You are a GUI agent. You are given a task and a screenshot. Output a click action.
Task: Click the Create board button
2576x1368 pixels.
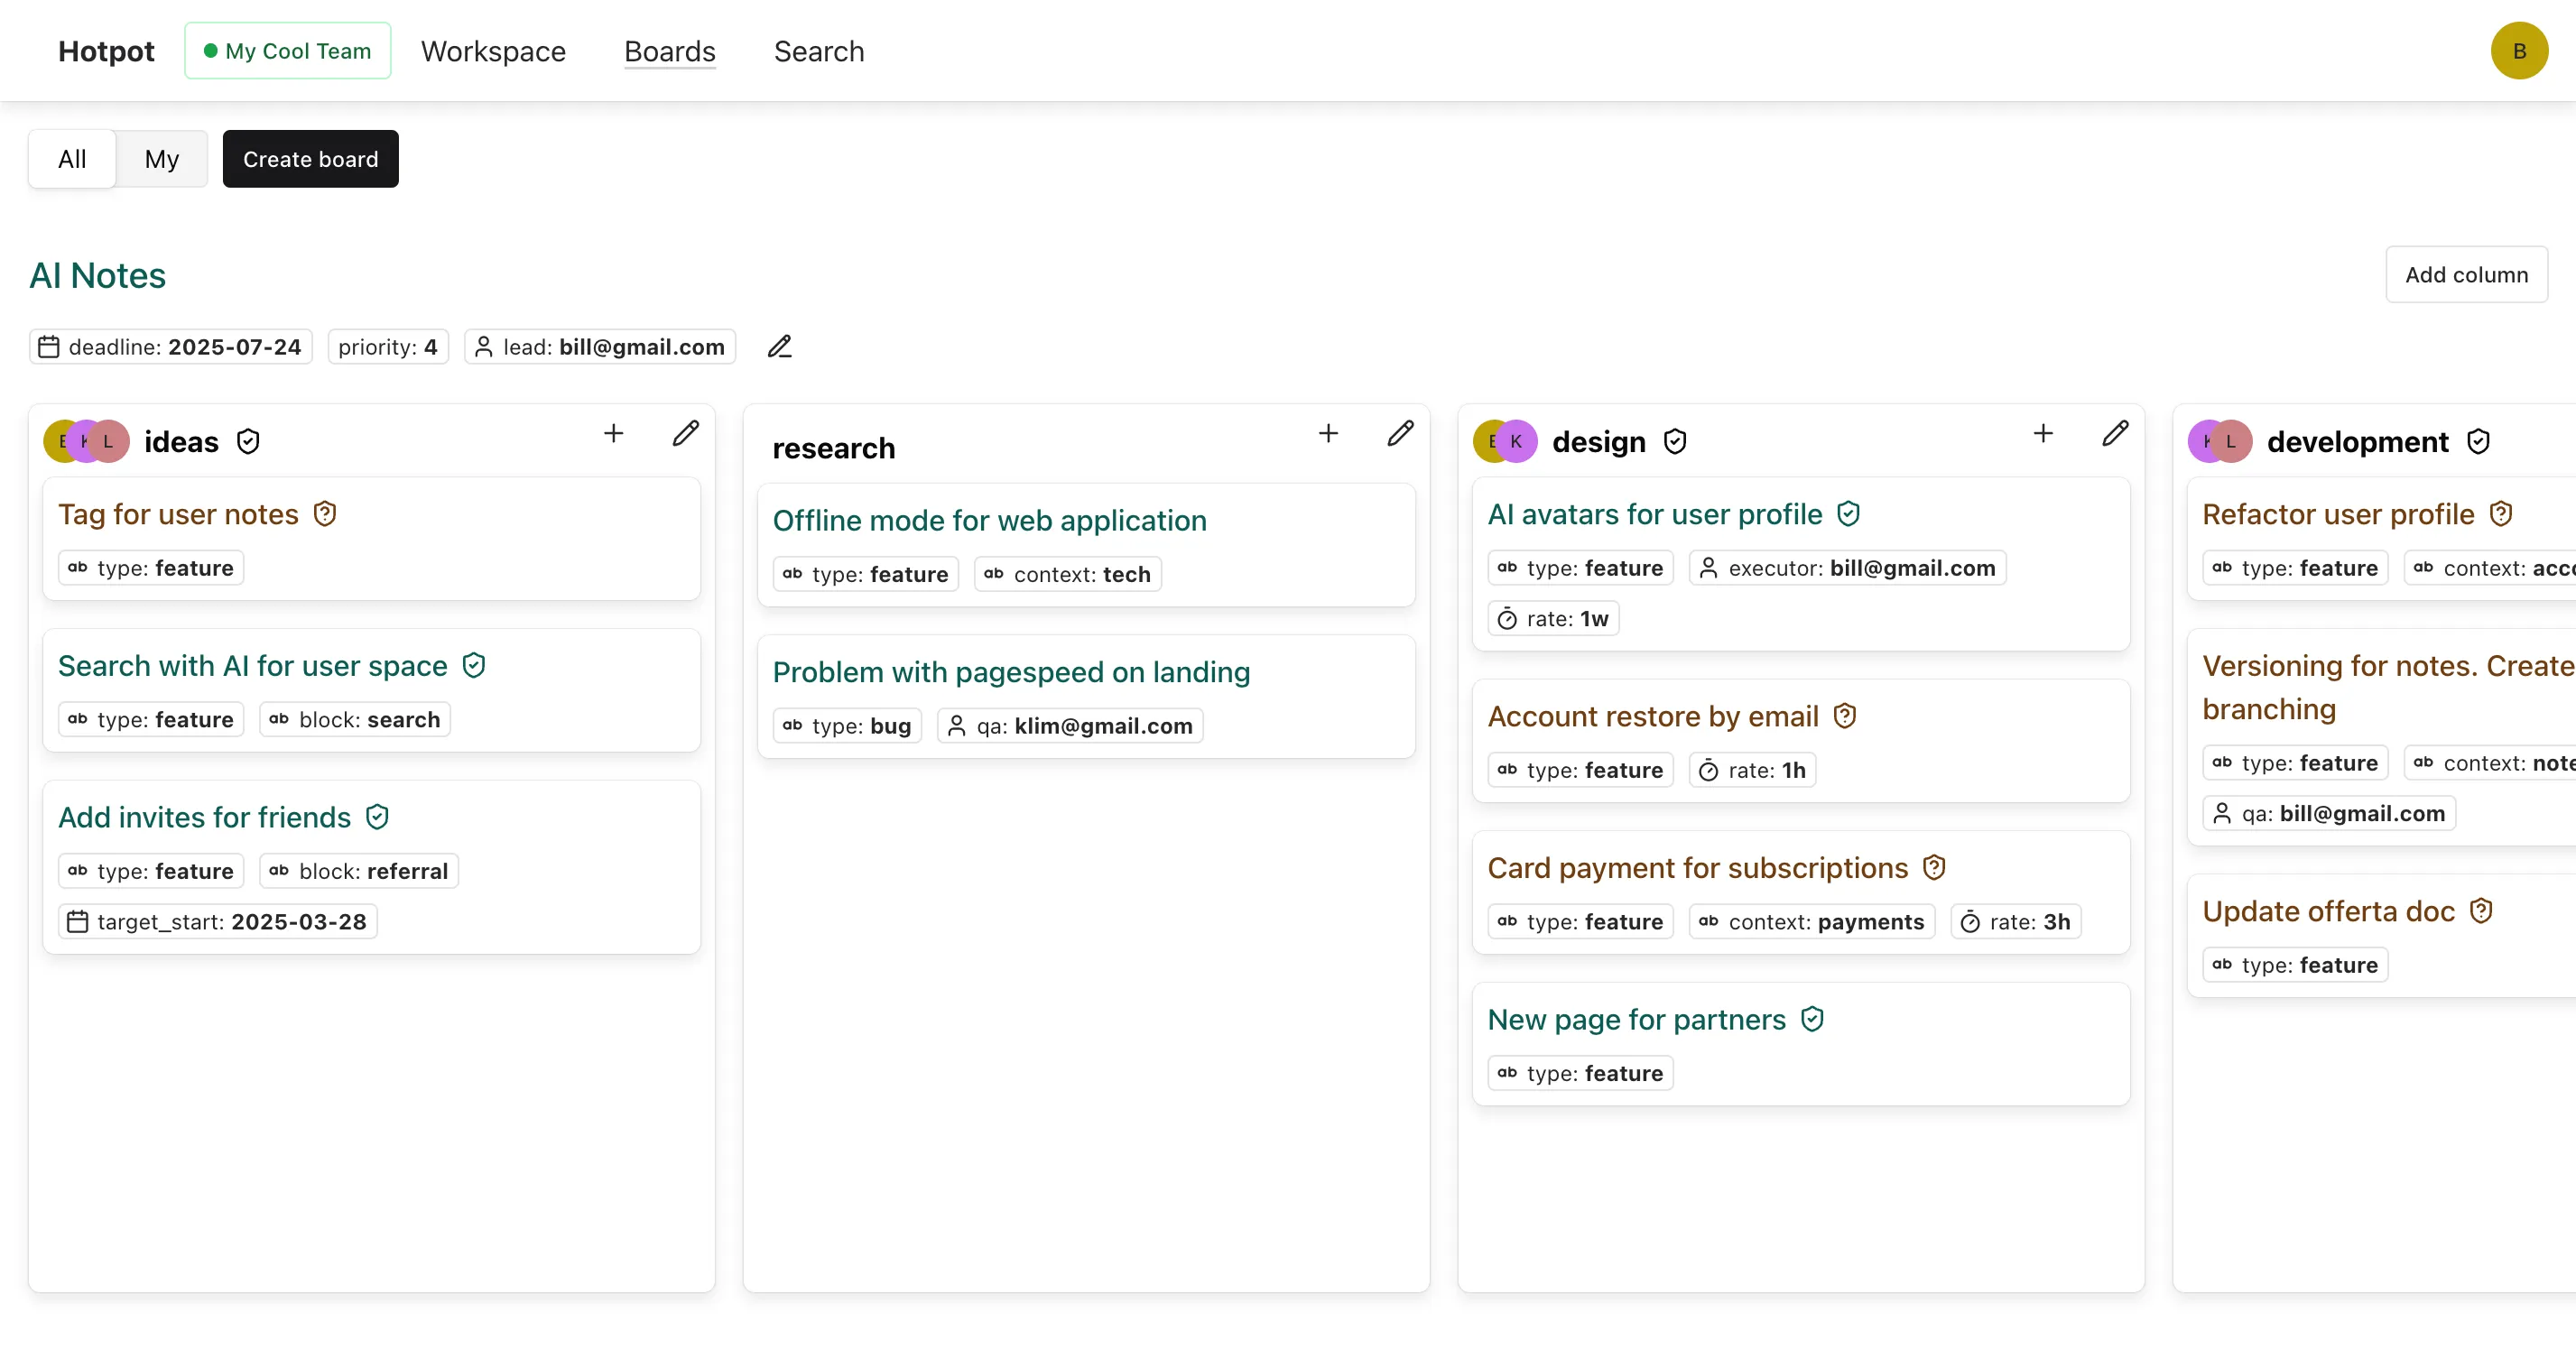click(x=310, y=159)
